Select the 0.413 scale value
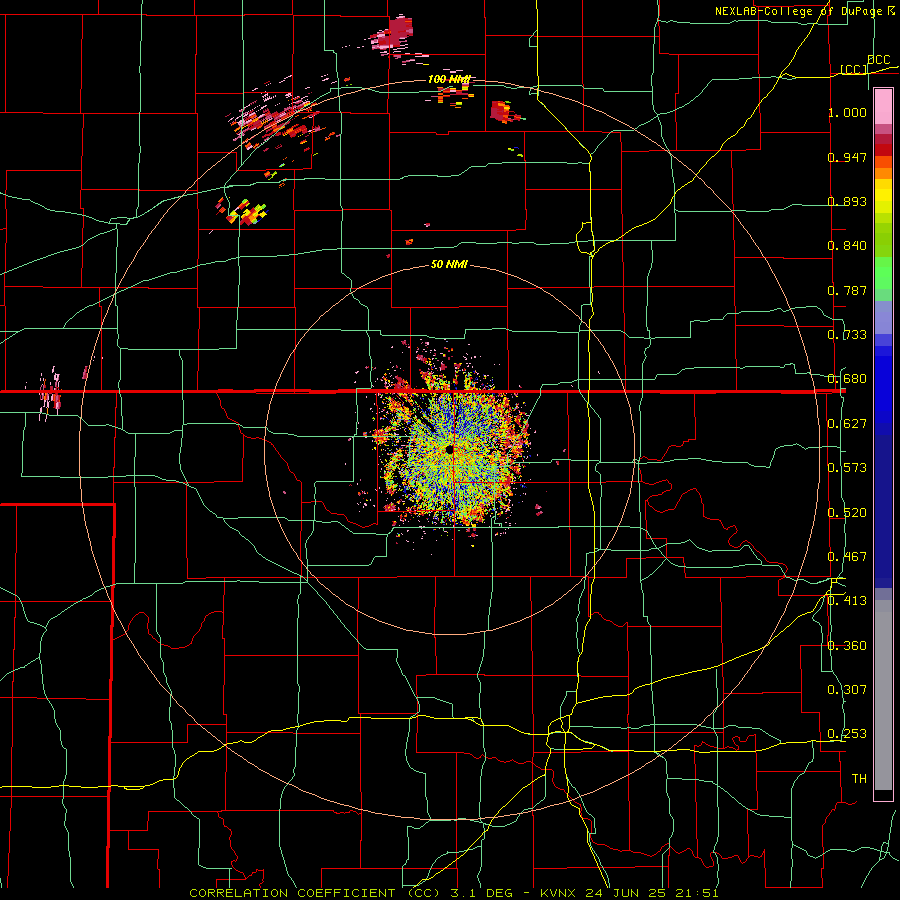 847,601
